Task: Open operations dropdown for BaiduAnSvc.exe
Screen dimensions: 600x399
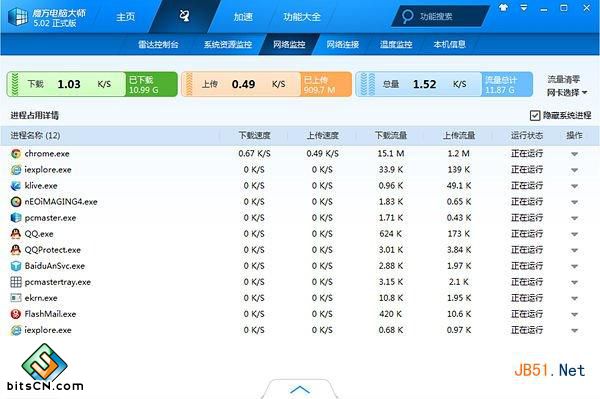Action: pos(574,267)
